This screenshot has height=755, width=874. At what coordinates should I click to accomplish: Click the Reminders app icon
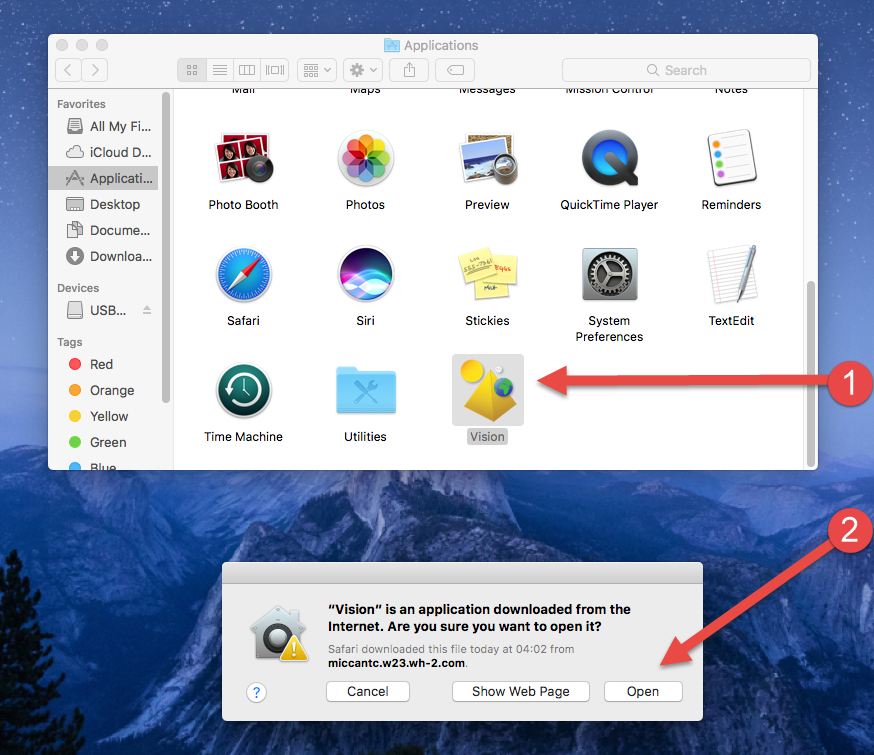tap(731, 158)
